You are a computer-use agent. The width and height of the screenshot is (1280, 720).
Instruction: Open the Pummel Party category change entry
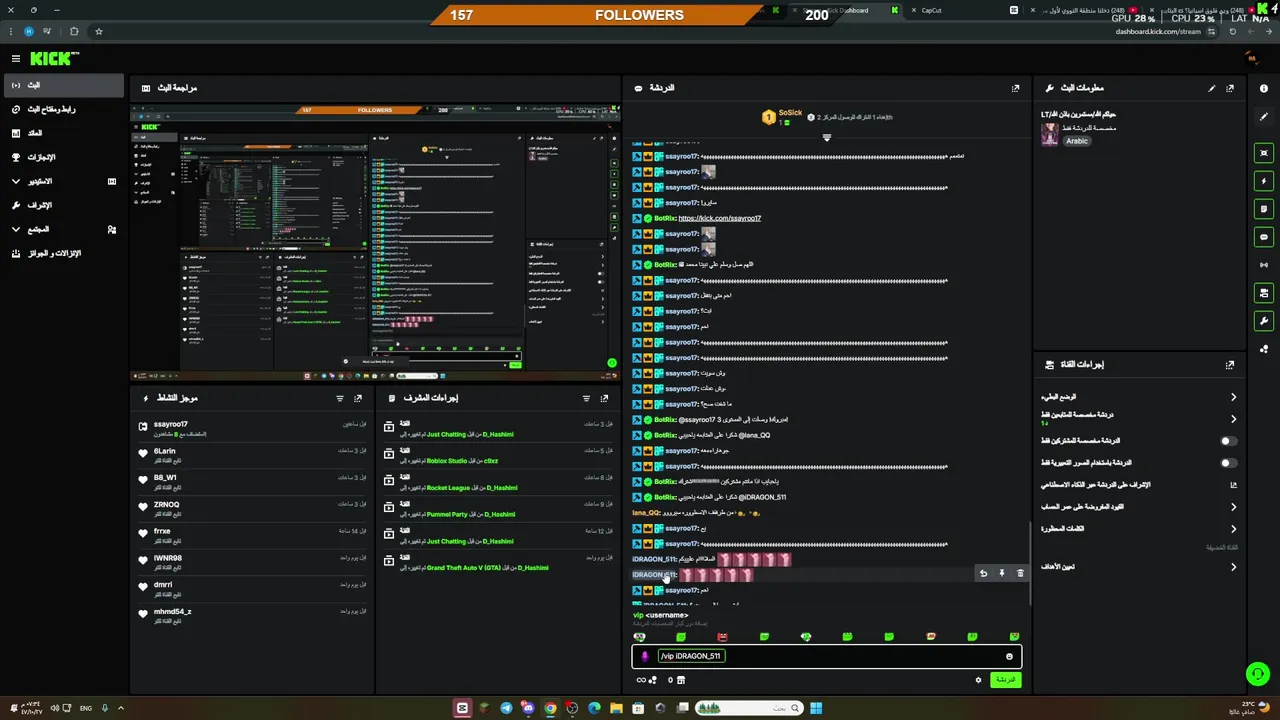pyautogui.click(x=497, y=509)
